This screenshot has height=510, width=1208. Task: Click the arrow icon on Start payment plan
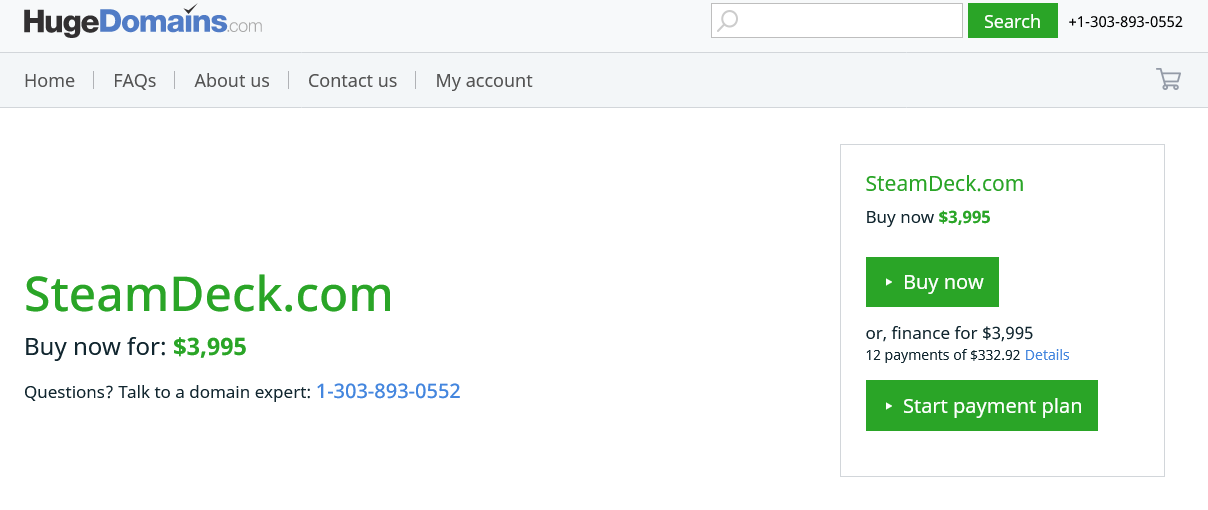coord(888,406)
